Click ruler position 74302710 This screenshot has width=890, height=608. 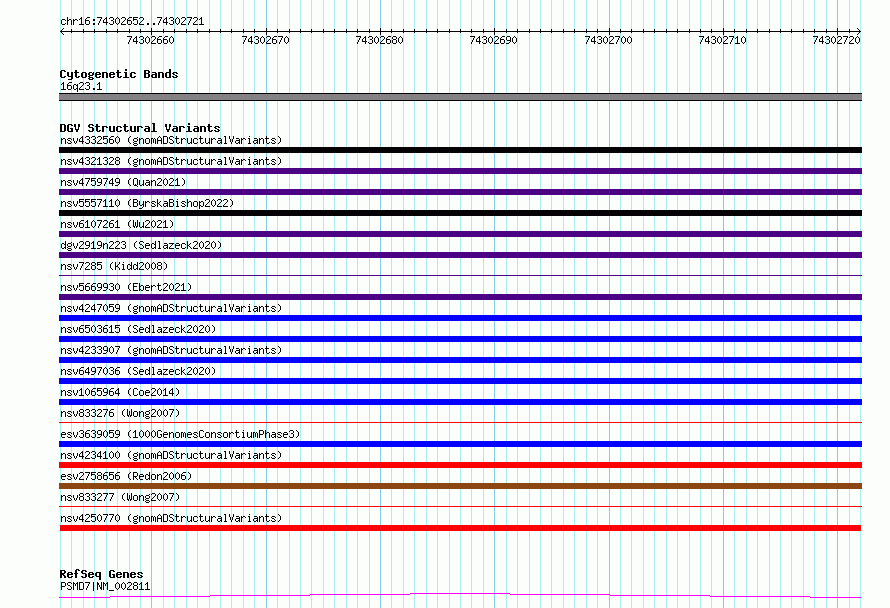coord(722,40)
